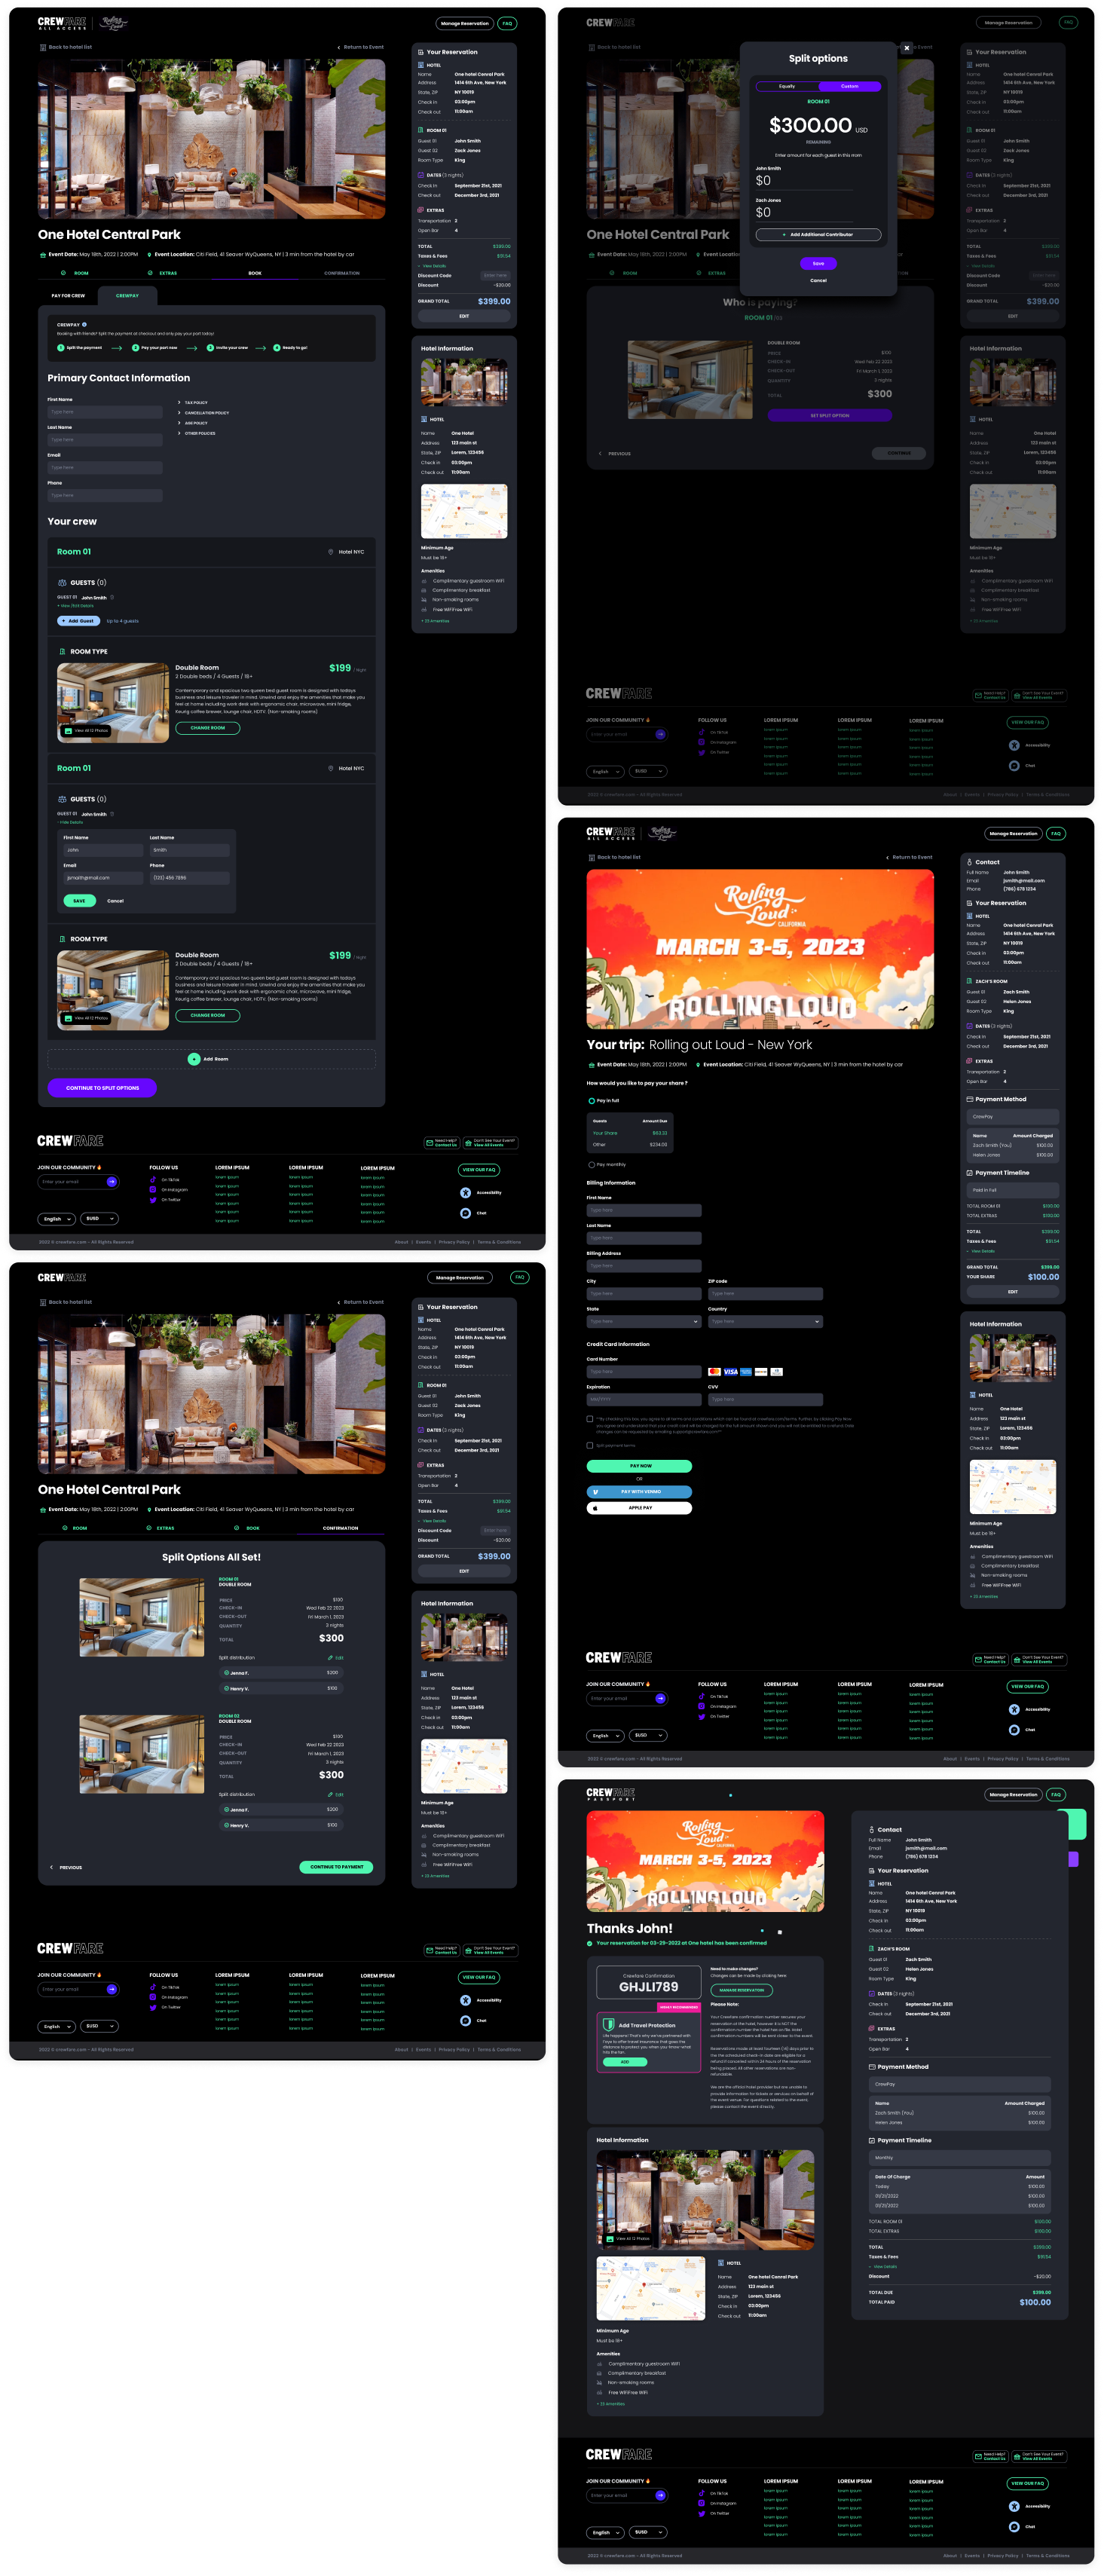Click the email submit arrow on the Primary Contact page footer
Screen dimensions: 1104x2576
click(111, 1181)
